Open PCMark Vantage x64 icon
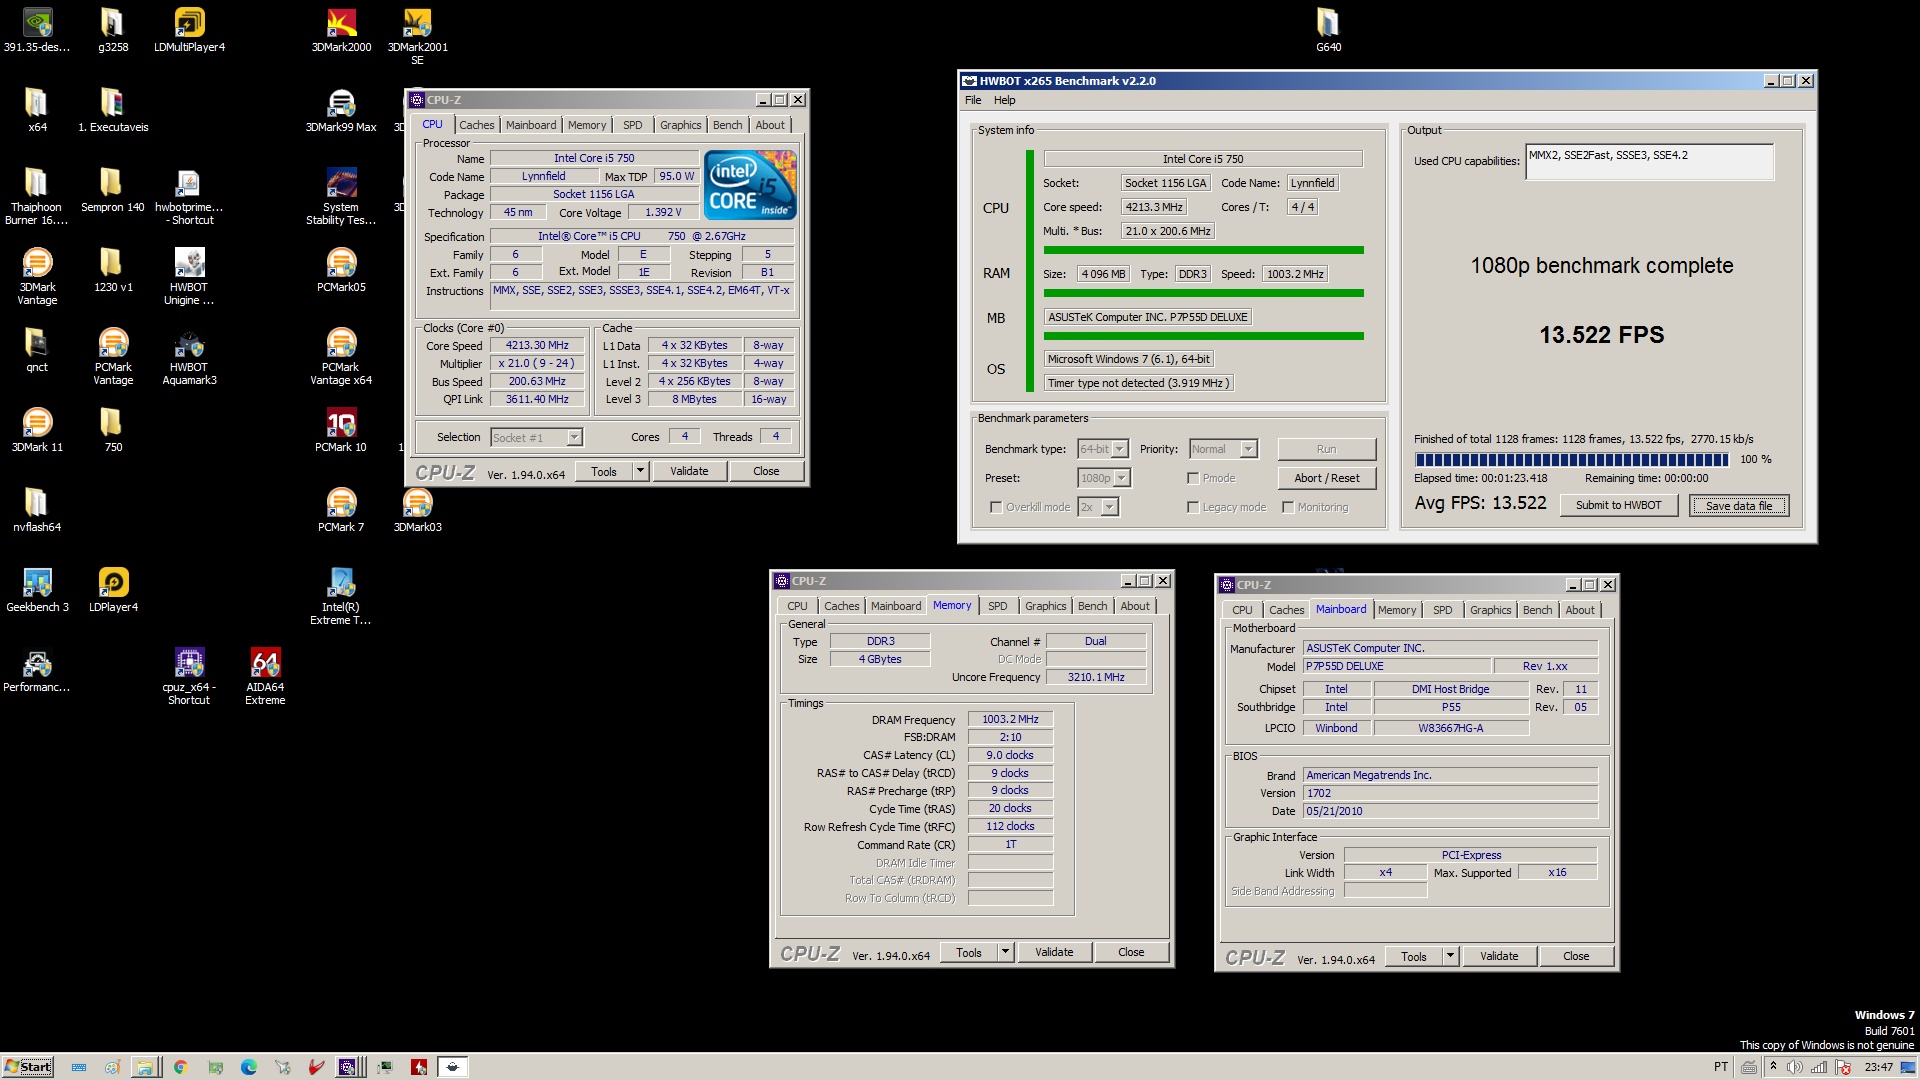 tap(341, 357)
